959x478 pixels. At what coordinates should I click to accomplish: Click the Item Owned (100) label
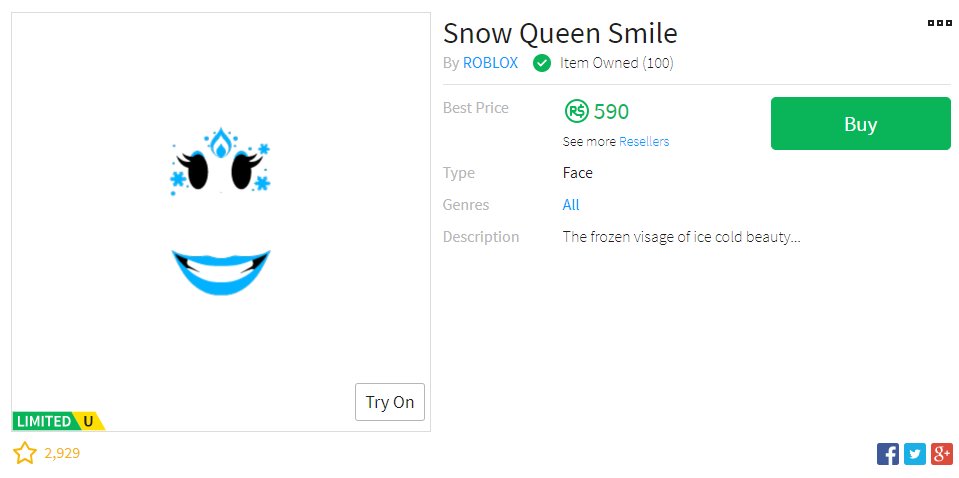coord(616,63)
